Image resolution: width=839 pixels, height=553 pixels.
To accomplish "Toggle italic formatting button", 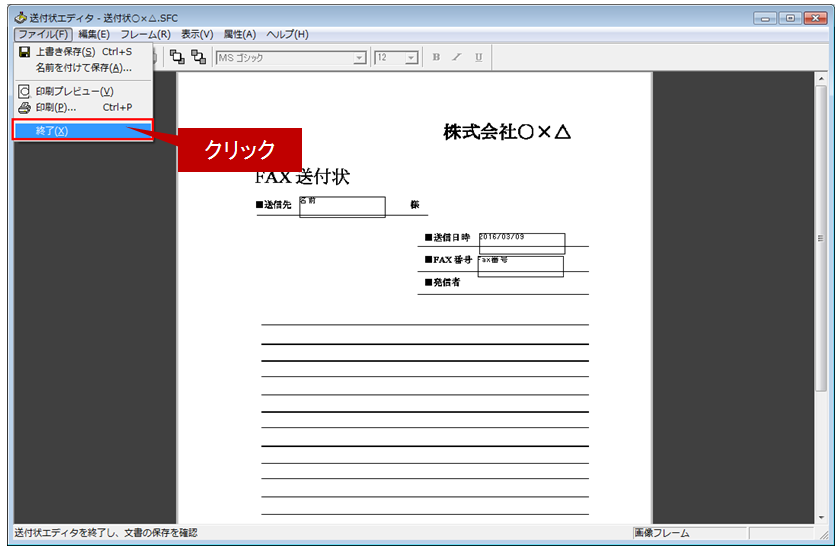I will point(457,57).
